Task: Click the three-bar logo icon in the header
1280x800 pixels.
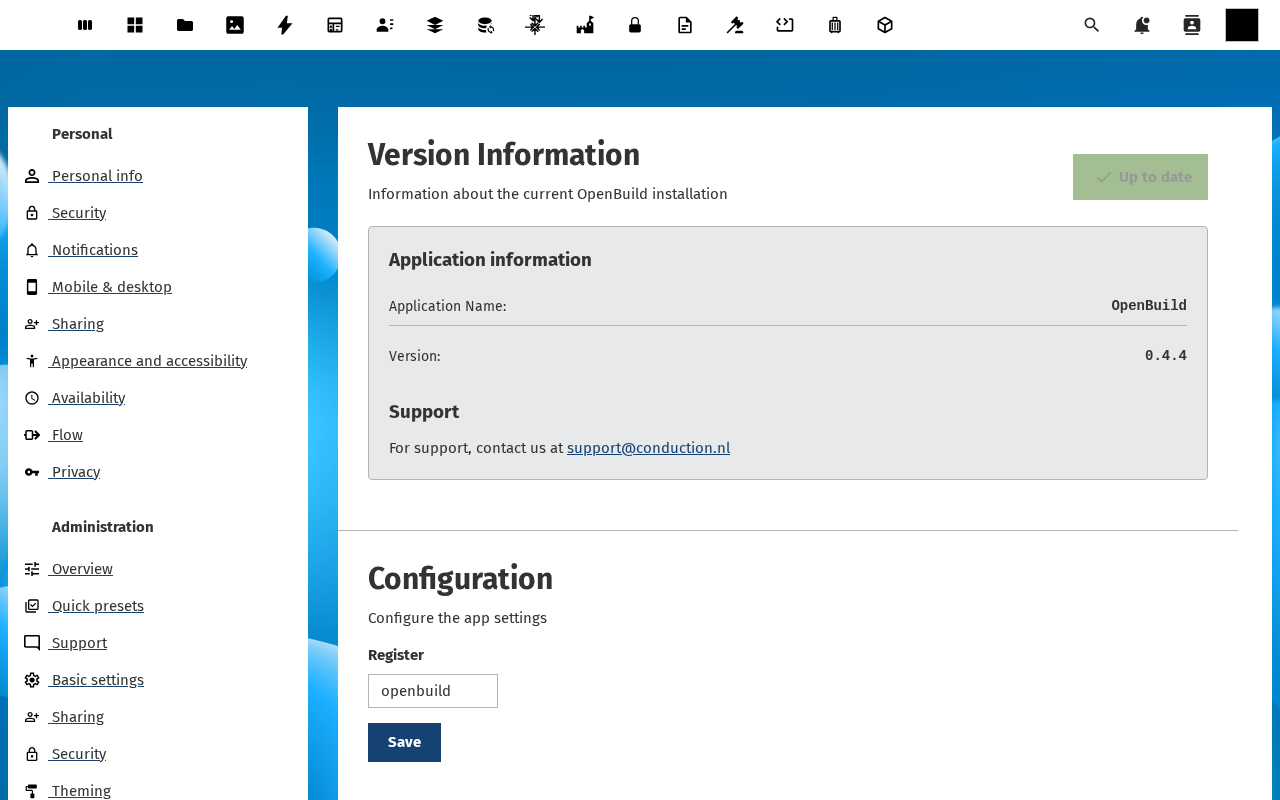Action: click(85, 25)
